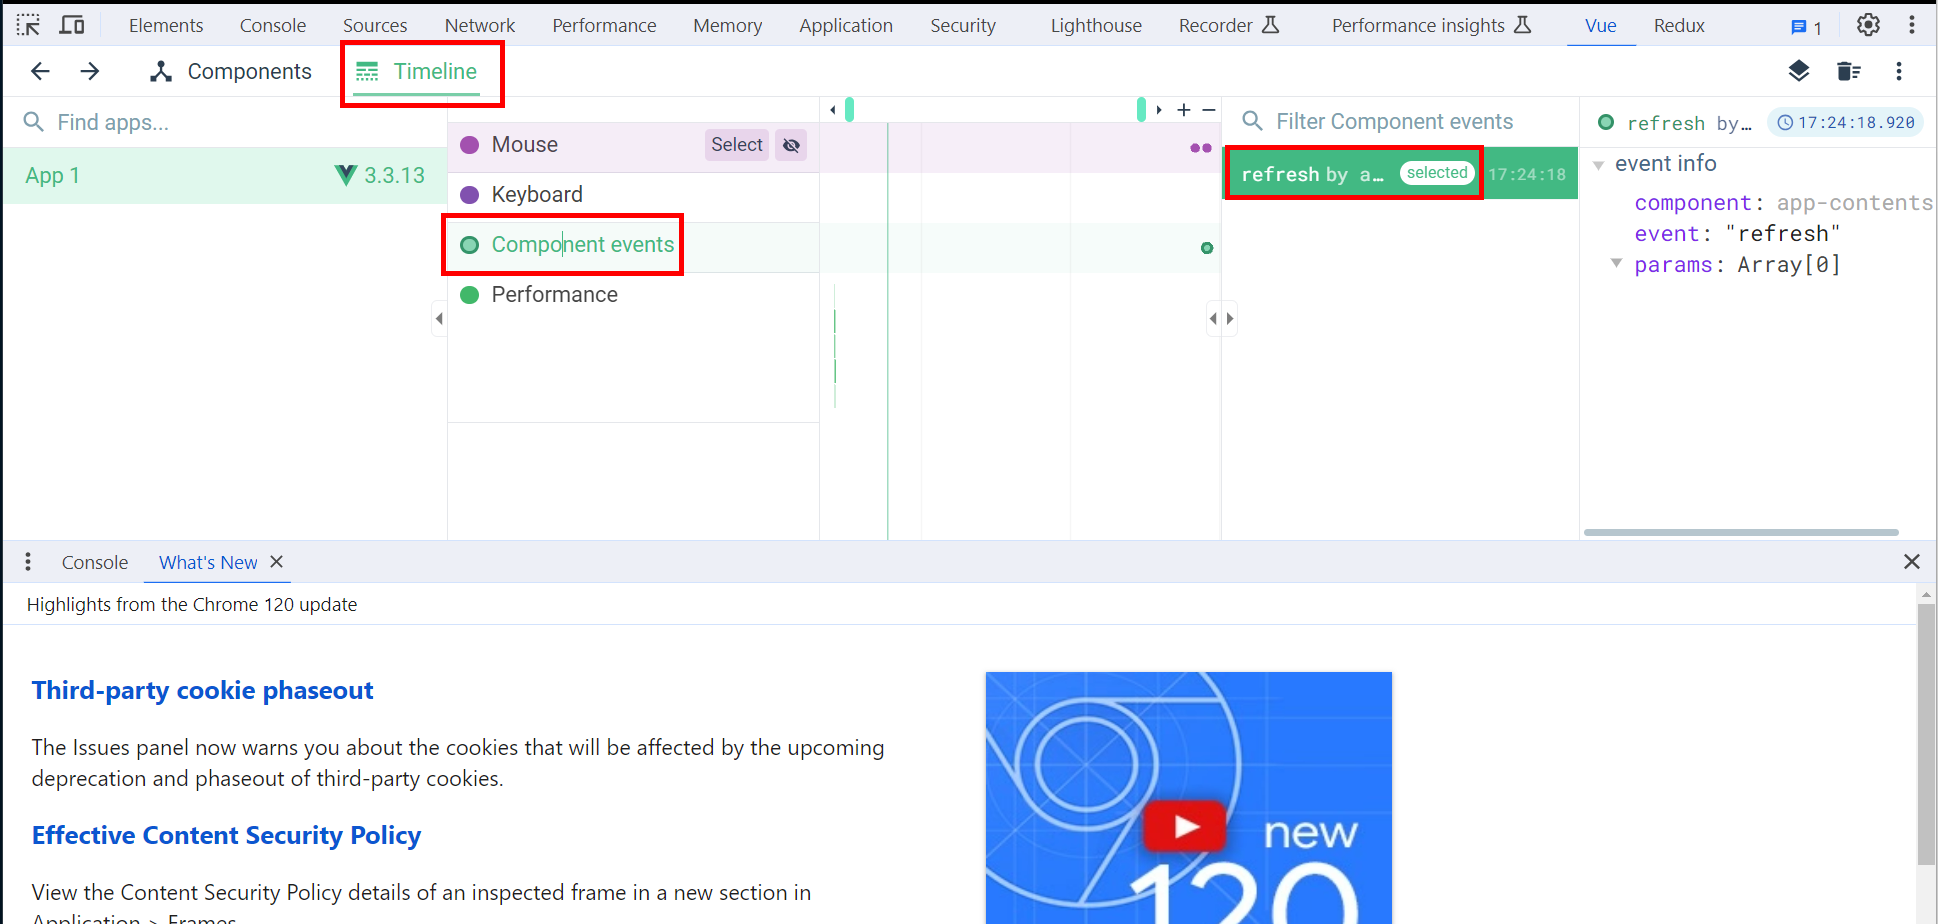Open the Performance insights tab
The height and width of the screenshot is (924, 1938).
1431,25
